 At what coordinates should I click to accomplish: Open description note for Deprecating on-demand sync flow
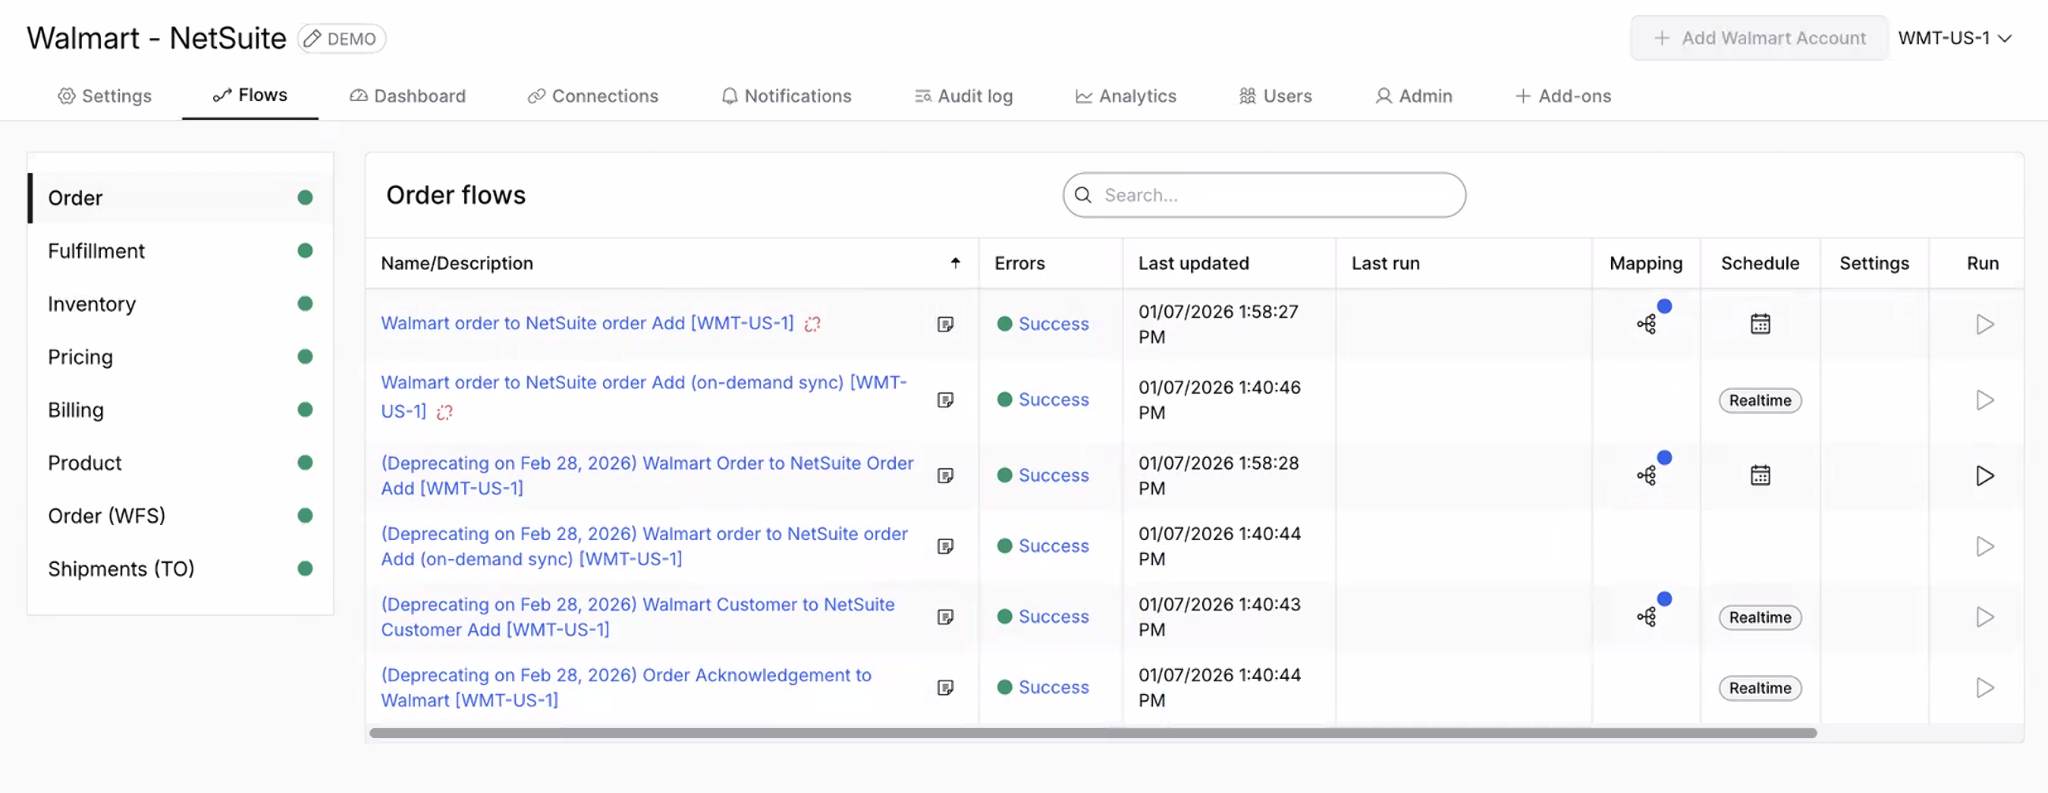coord(945,546)
